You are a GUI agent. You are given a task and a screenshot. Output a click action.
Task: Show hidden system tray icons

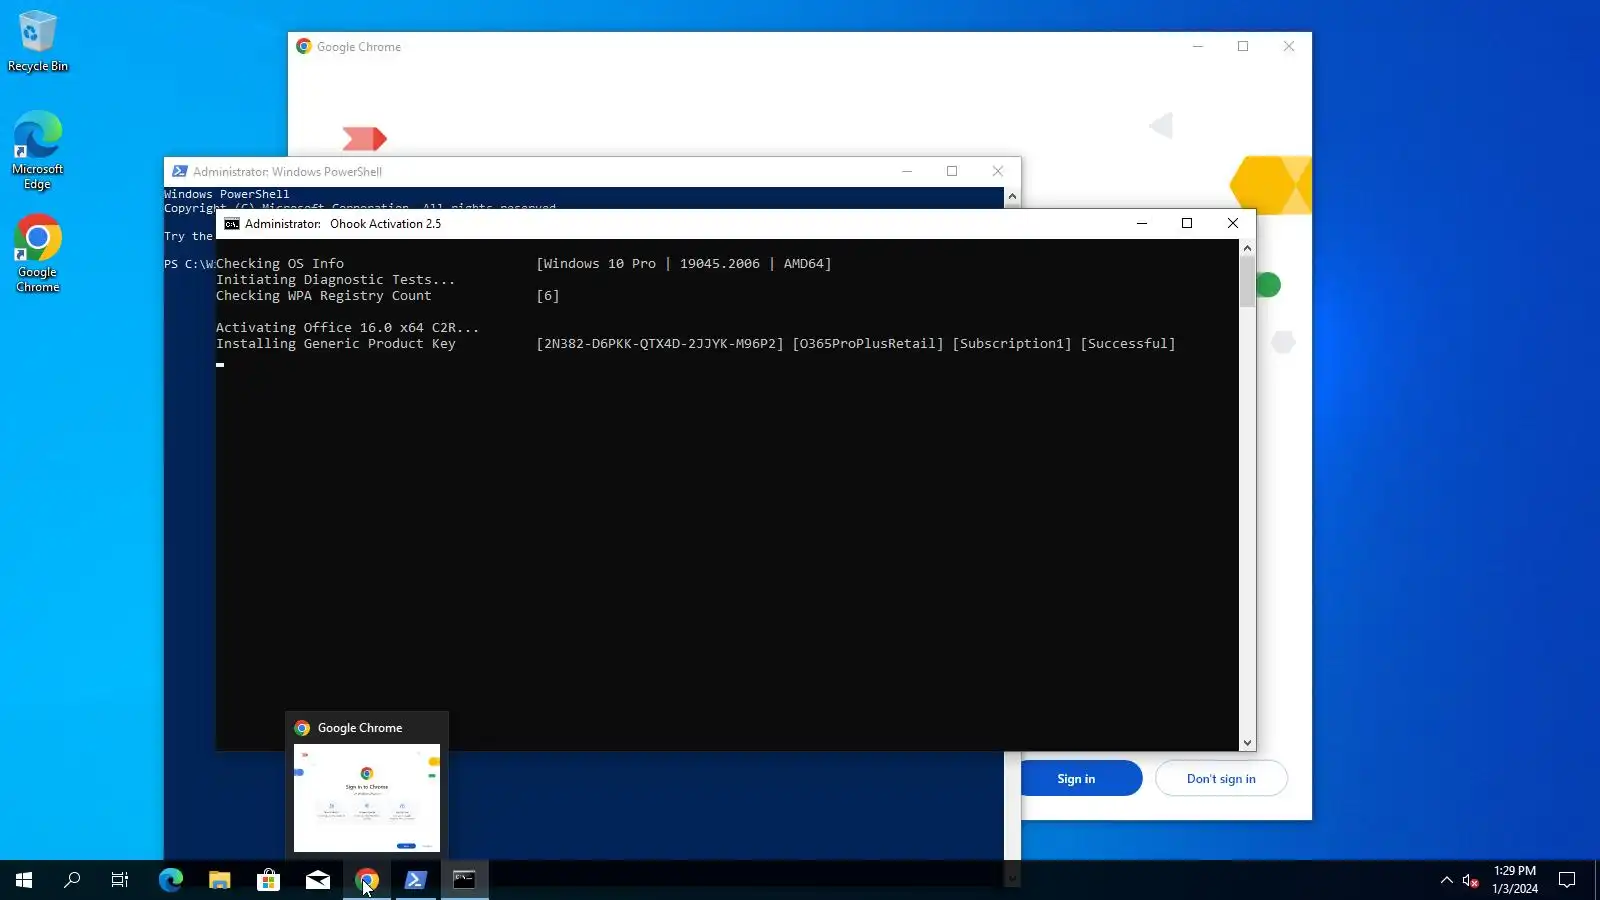(1446, 880)
